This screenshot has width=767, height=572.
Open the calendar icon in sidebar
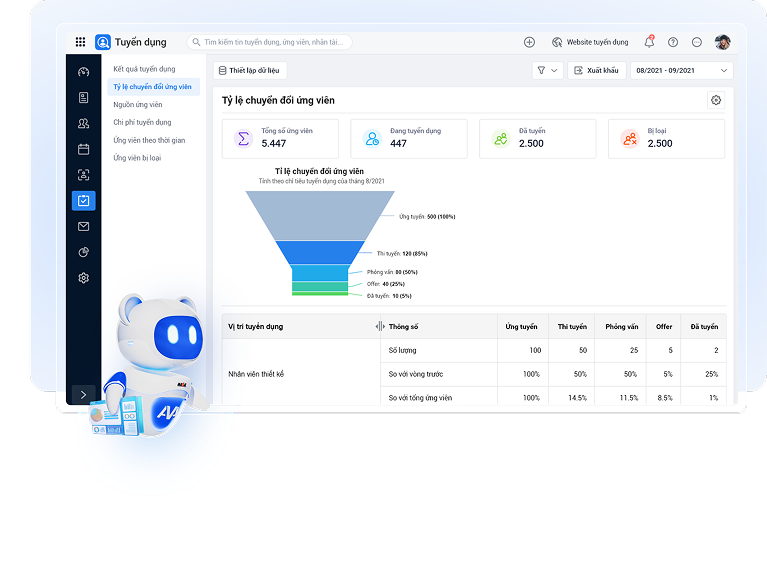84,149
